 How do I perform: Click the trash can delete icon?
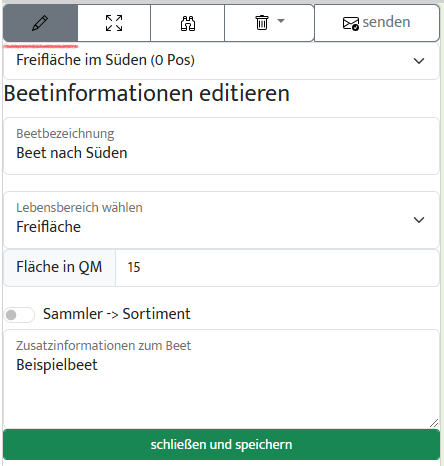[262, 23]
